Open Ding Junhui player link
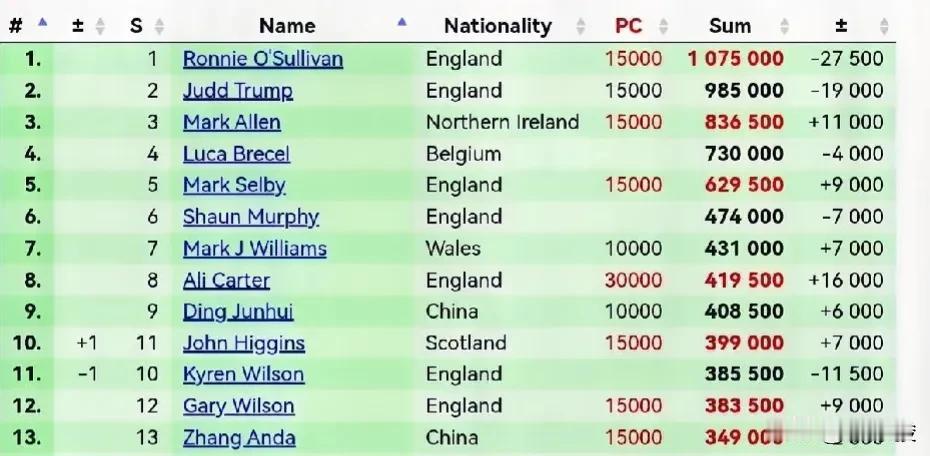This screenshot has width=930, height=456. coord(238,311)
